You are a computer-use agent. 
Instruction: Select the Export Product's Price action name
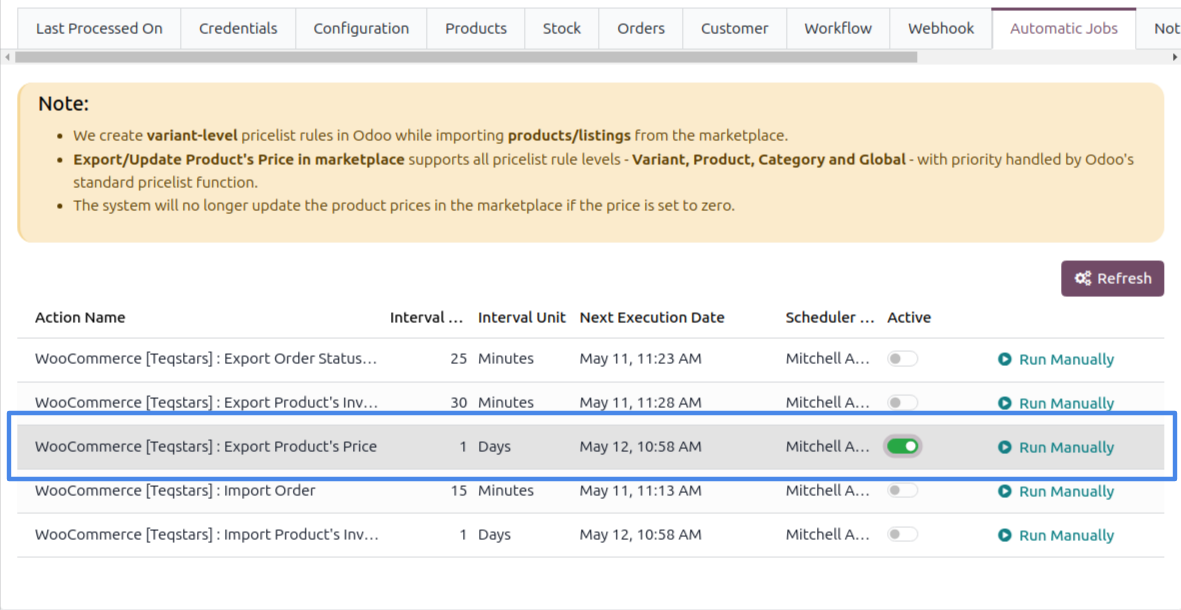coord(206,447)
